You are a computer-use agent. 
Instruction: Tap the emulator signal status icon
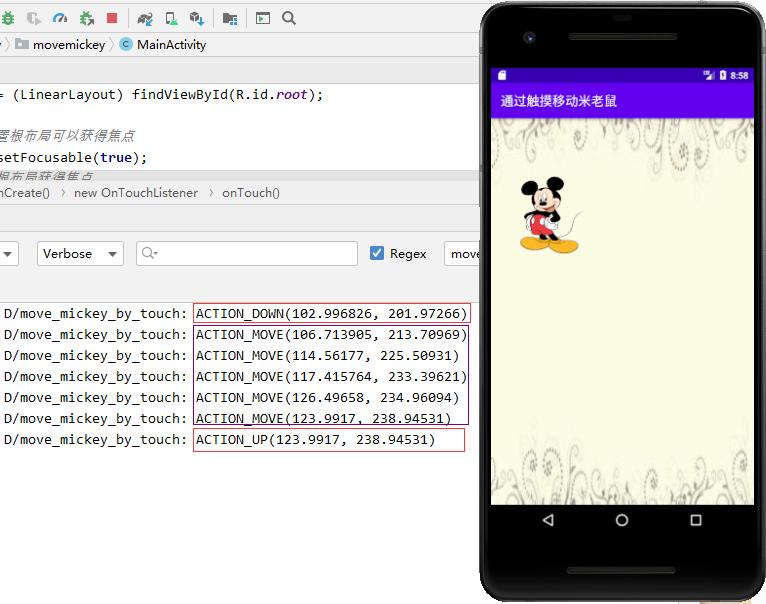pyautogui.click(x=708, y=75)
